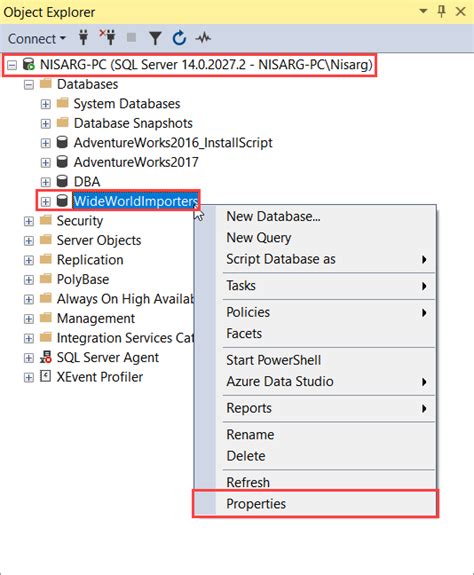Expand AdventureWorks2016_InstallScript database

pos(45,143)
